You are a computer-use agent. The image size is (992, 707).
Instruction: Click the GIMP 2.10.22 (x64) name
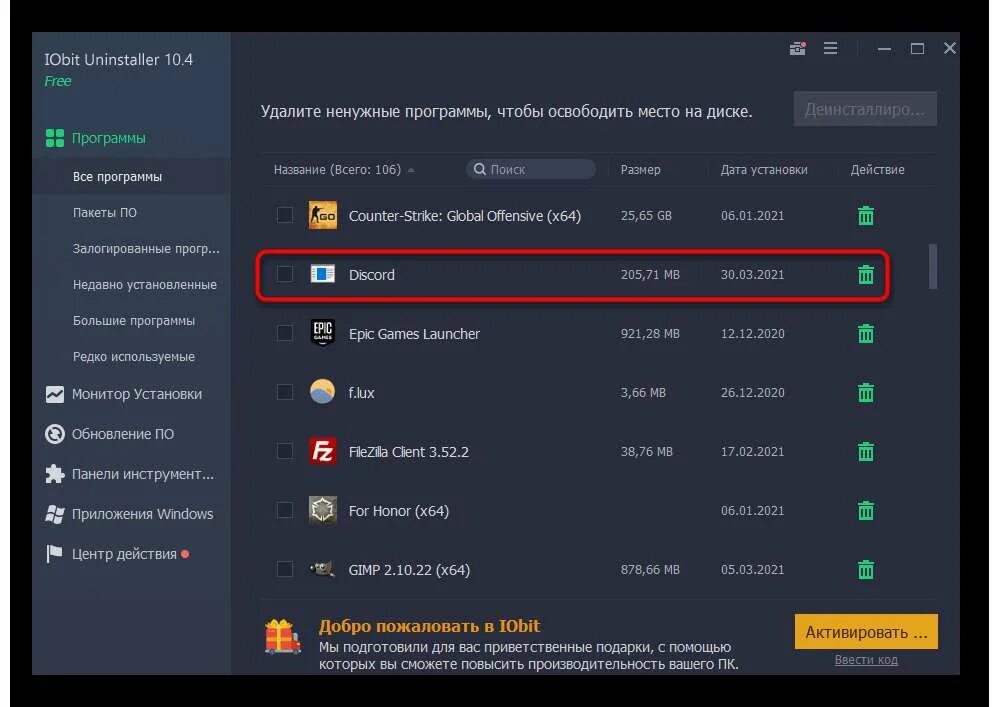[409, 570]
